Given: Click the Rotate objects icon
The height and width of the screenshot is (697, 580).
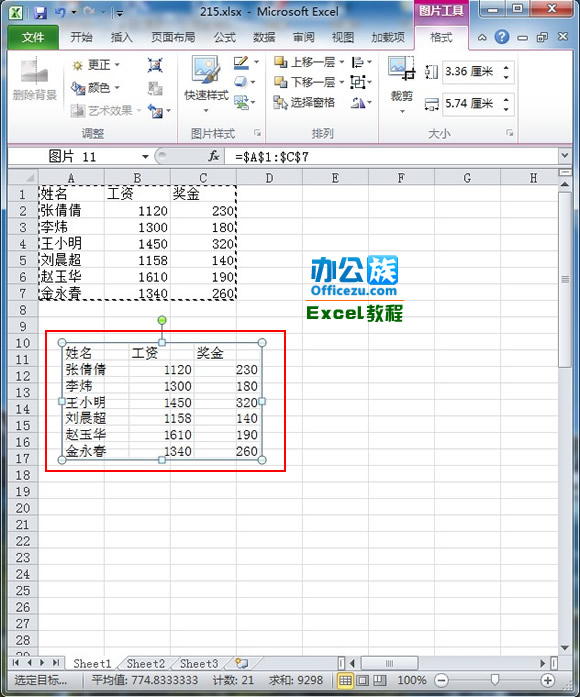Looking at the screenshot, I should click(x=357, y=103).
